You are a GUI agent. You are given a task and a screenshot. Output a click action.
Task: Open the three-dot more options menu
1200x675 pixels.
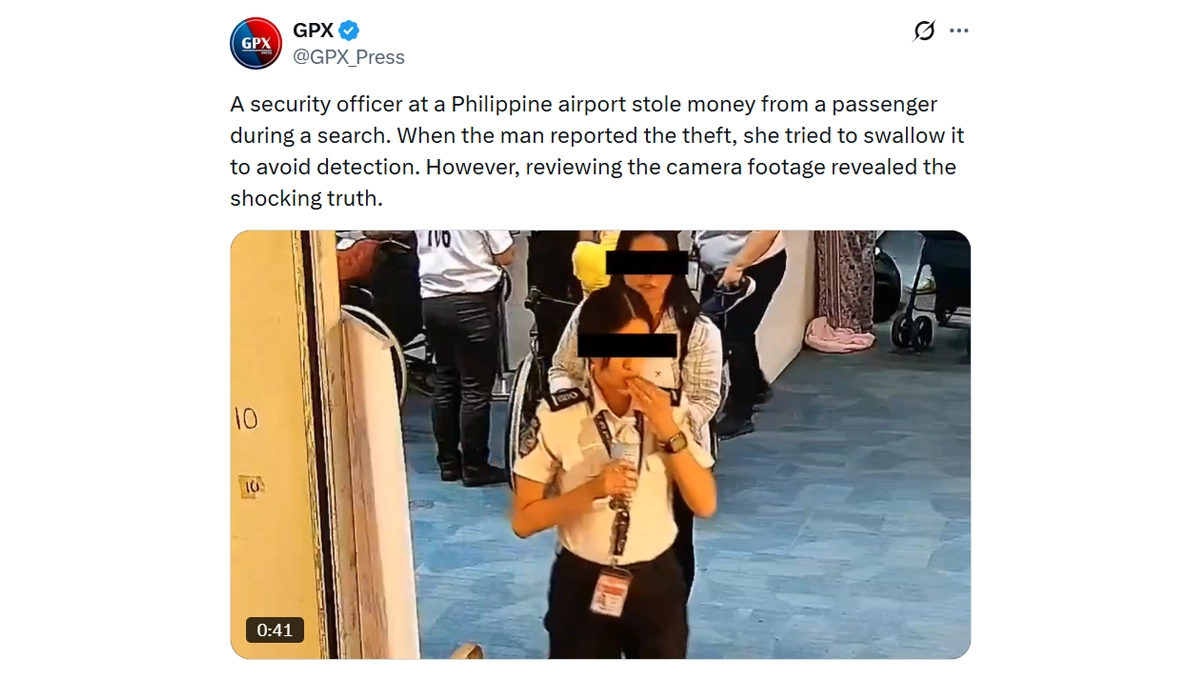click(x=959, y=31)
